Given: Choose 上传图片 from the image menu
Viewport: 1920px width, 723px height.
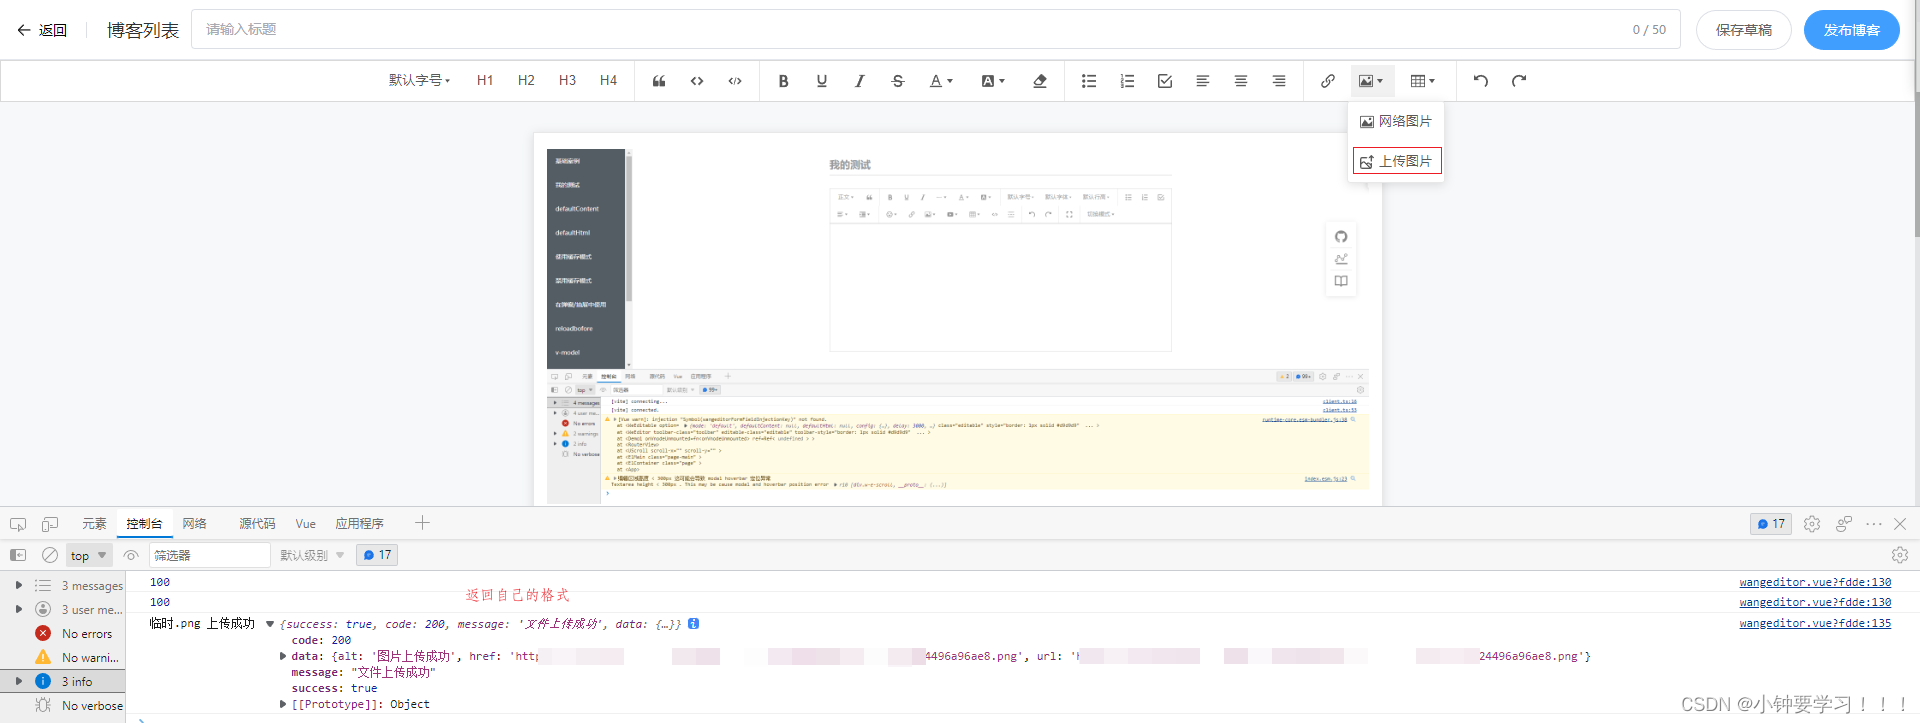Looking at the screenshot, I should [1396, 161].
